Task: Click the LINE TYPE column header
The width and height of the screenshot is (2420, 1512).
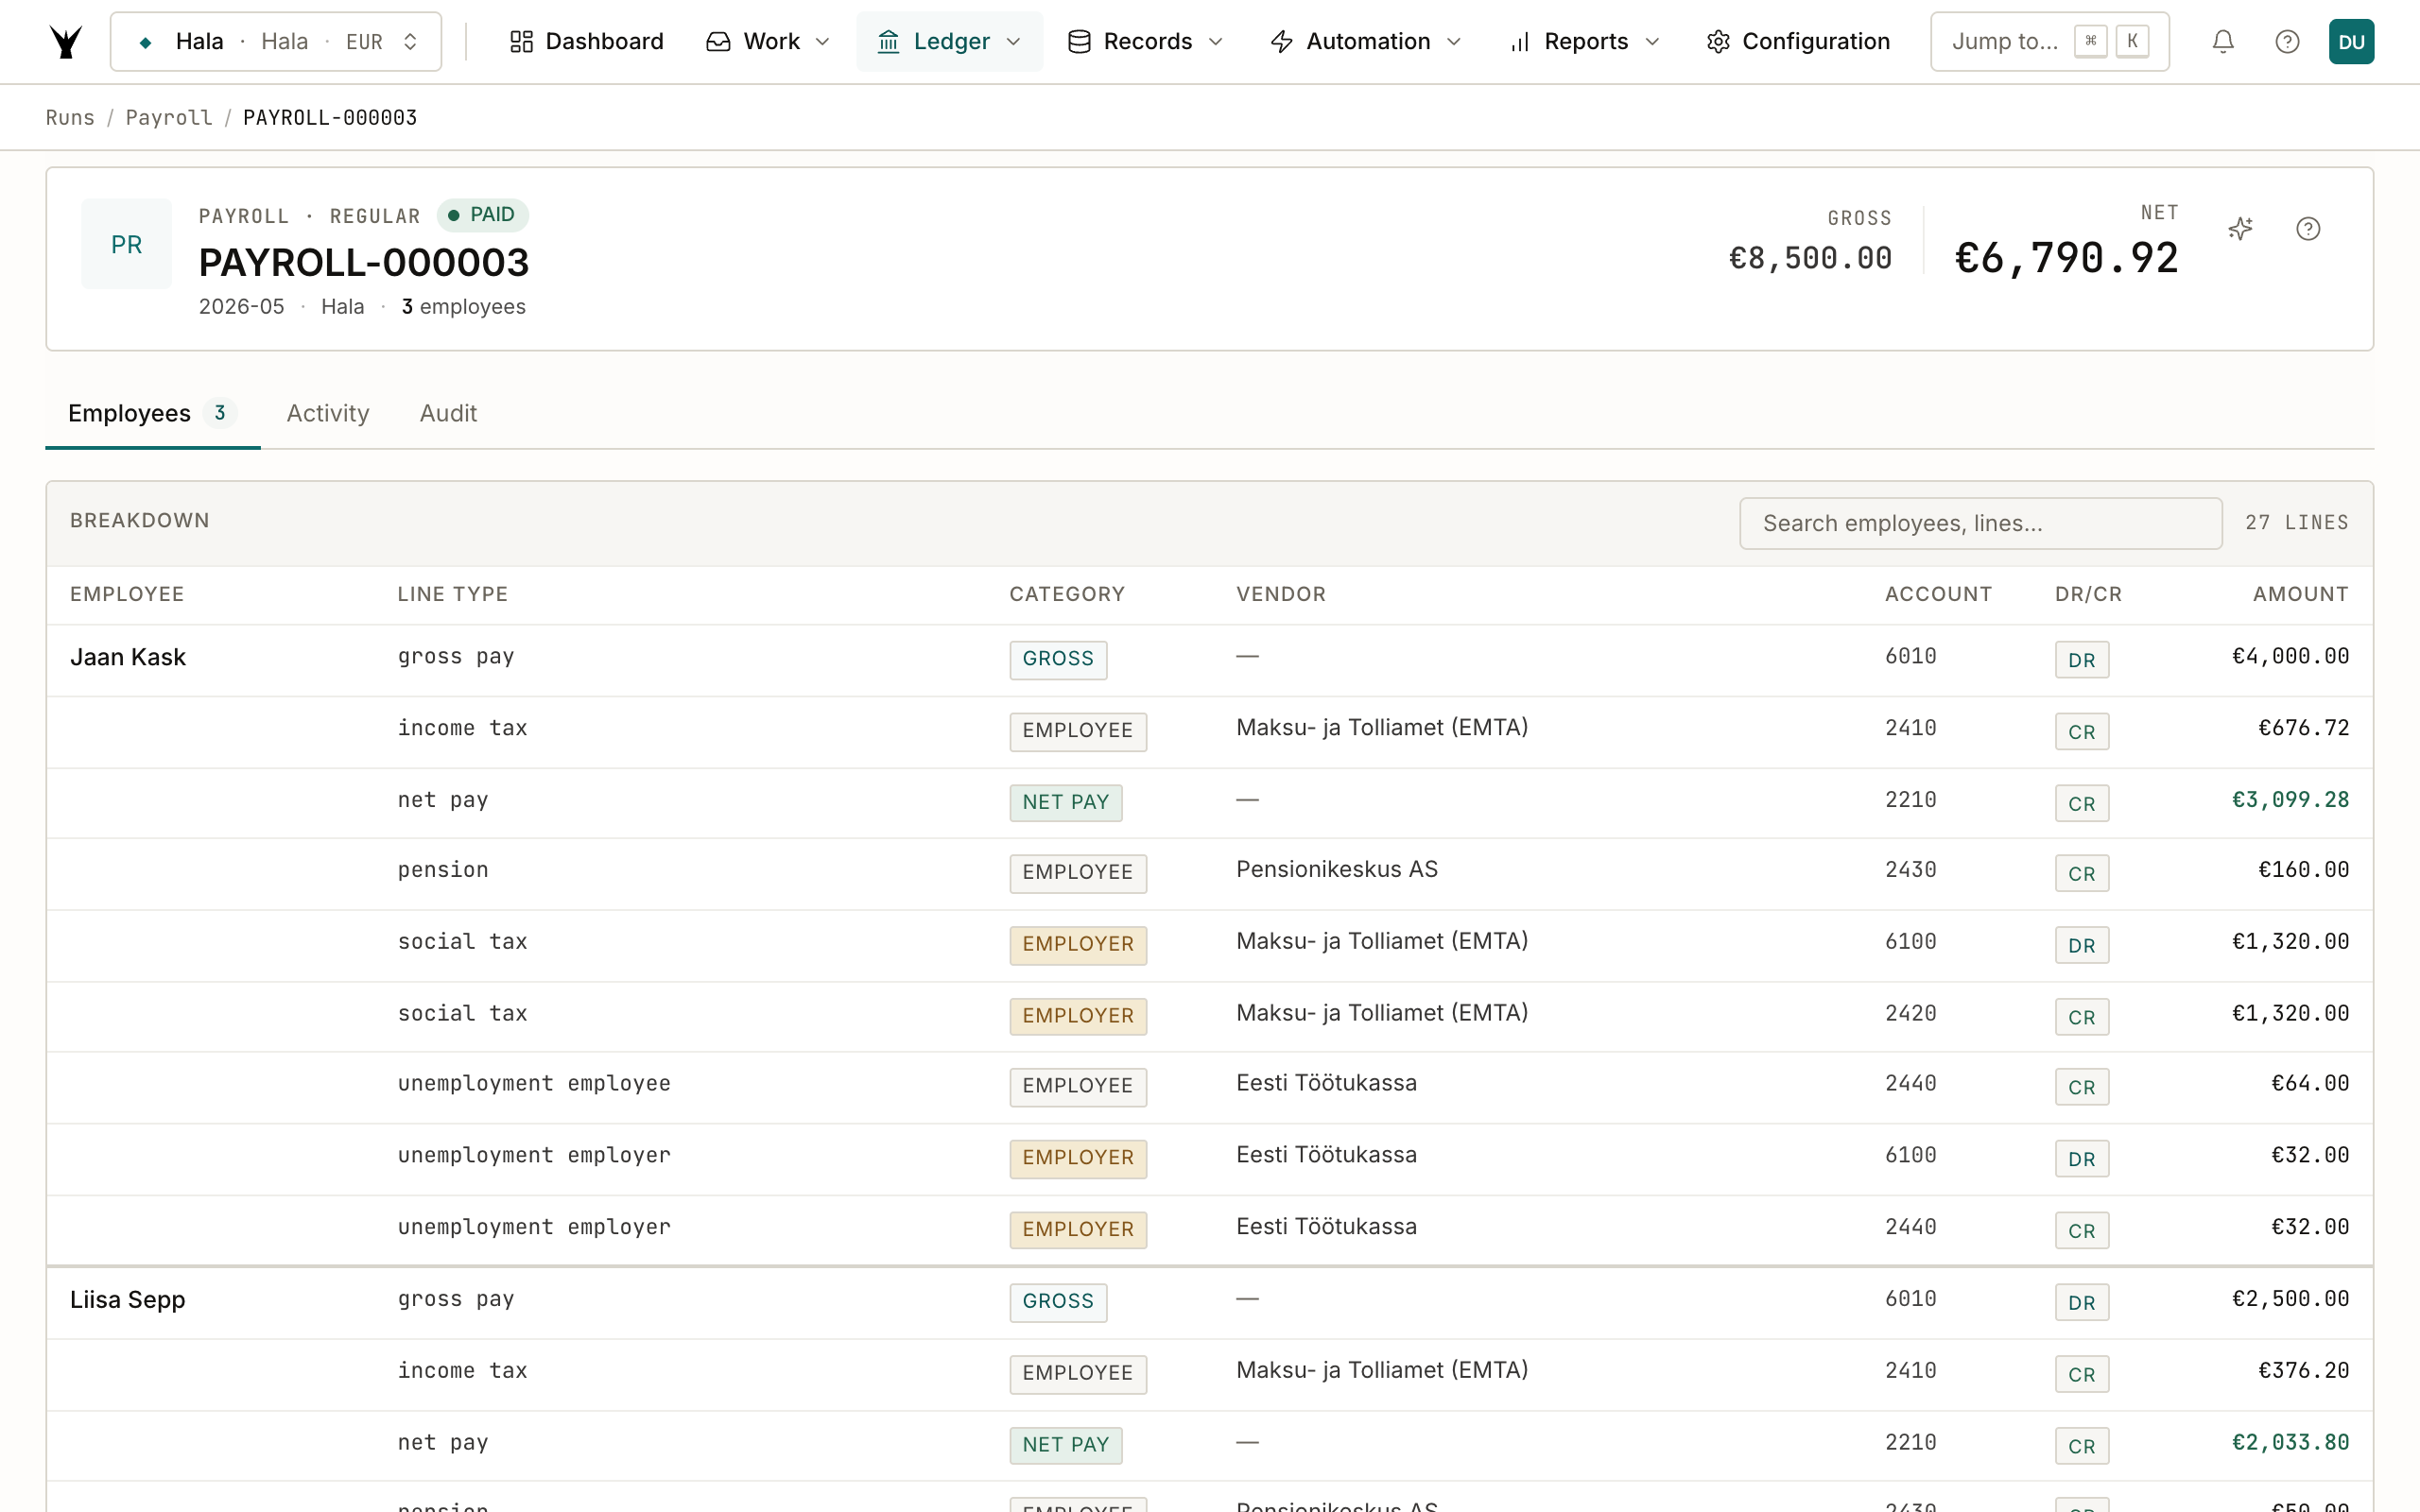Action: 452,594
